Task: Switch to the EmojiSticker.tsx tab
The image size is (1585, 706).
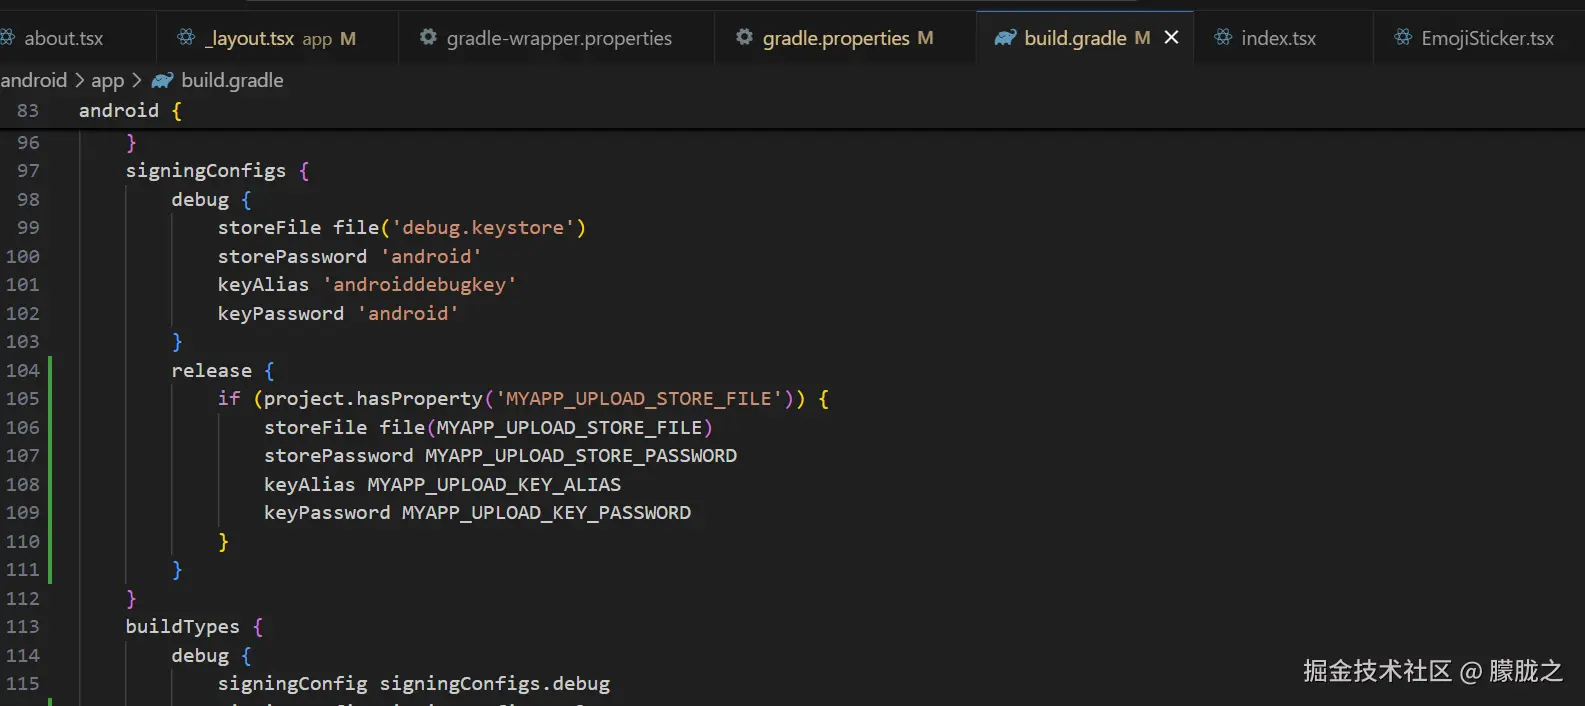Action: 1487,38
